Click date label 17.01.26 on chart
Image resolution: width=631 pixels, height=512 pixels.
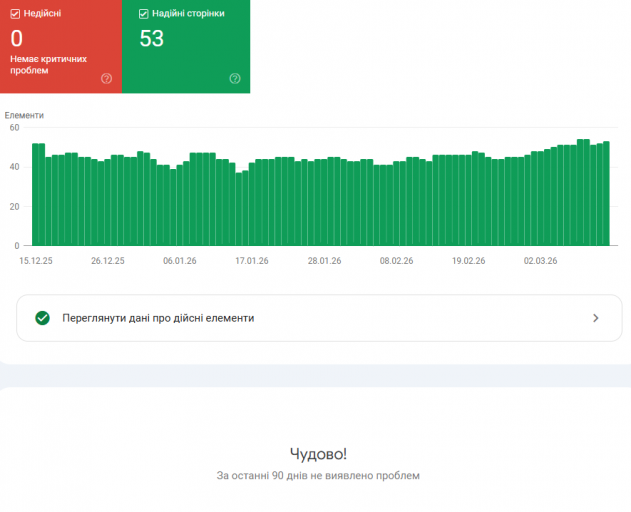coord(252,261)
